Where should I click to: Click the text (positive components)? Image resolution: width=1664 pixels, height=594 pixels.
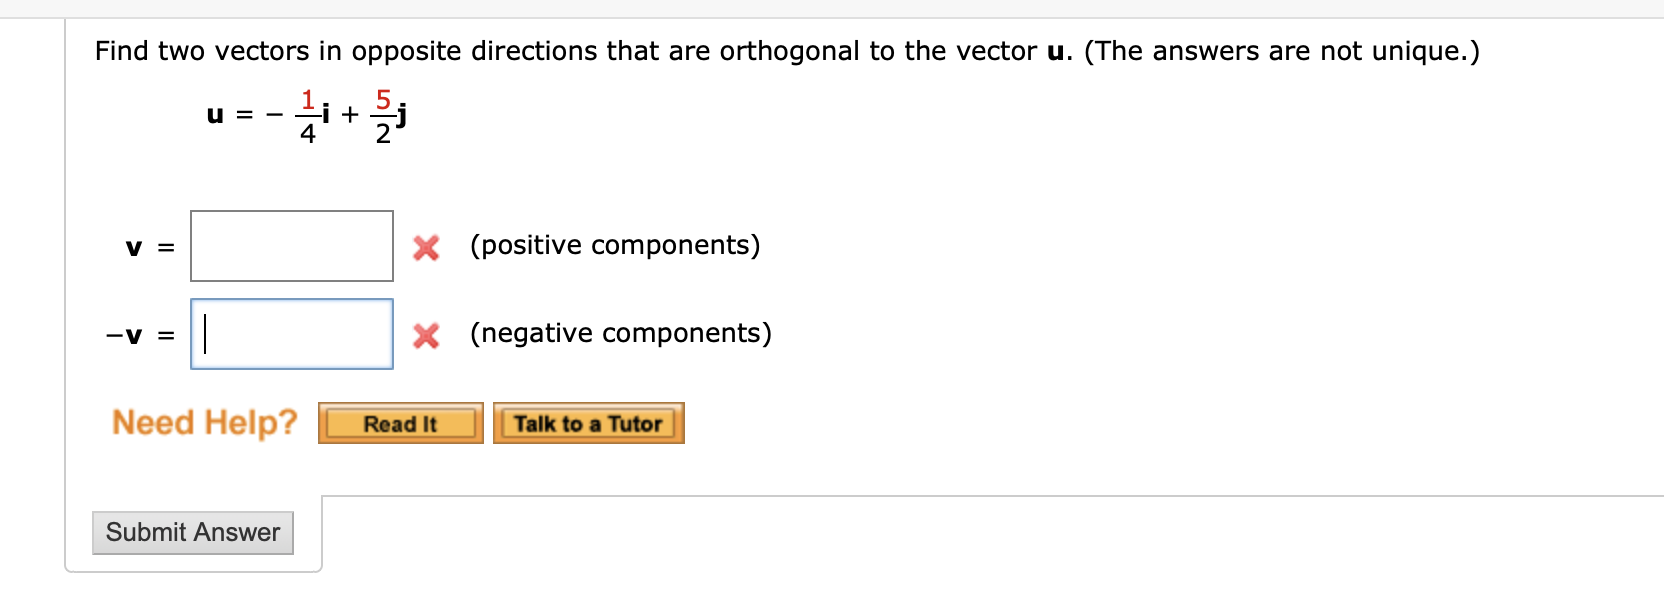616,246
